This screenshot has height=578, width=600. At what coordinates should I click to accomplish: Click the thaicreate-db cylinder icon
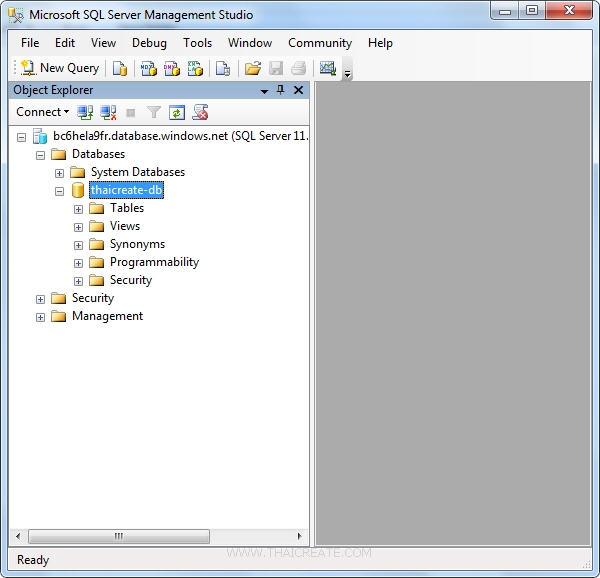tap(78, 190)
